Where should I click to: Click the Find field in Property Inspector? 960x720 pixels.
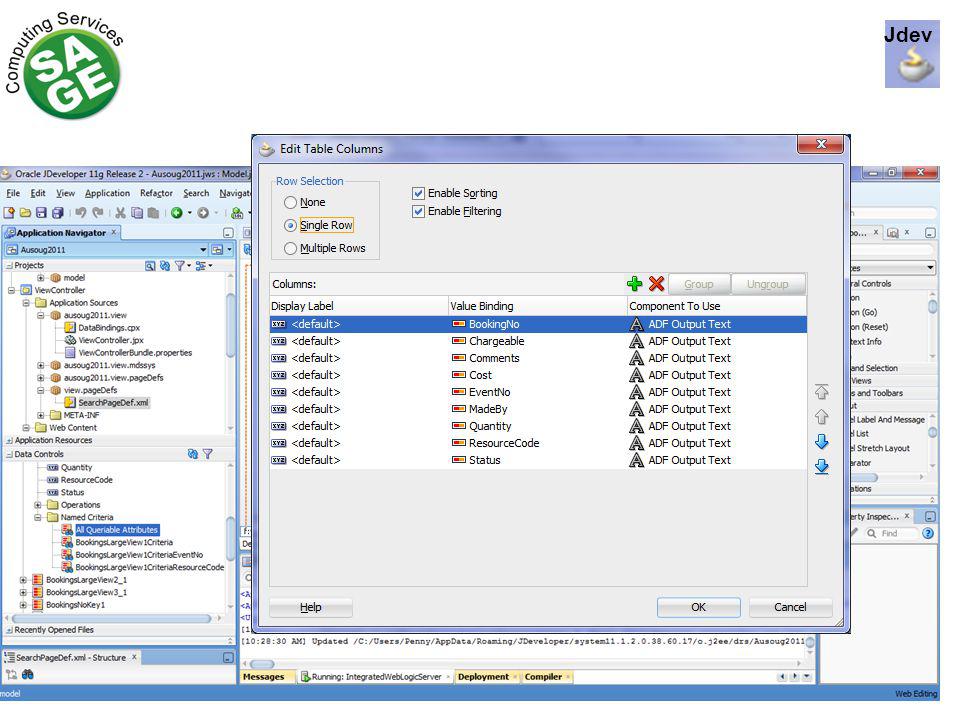895,533
